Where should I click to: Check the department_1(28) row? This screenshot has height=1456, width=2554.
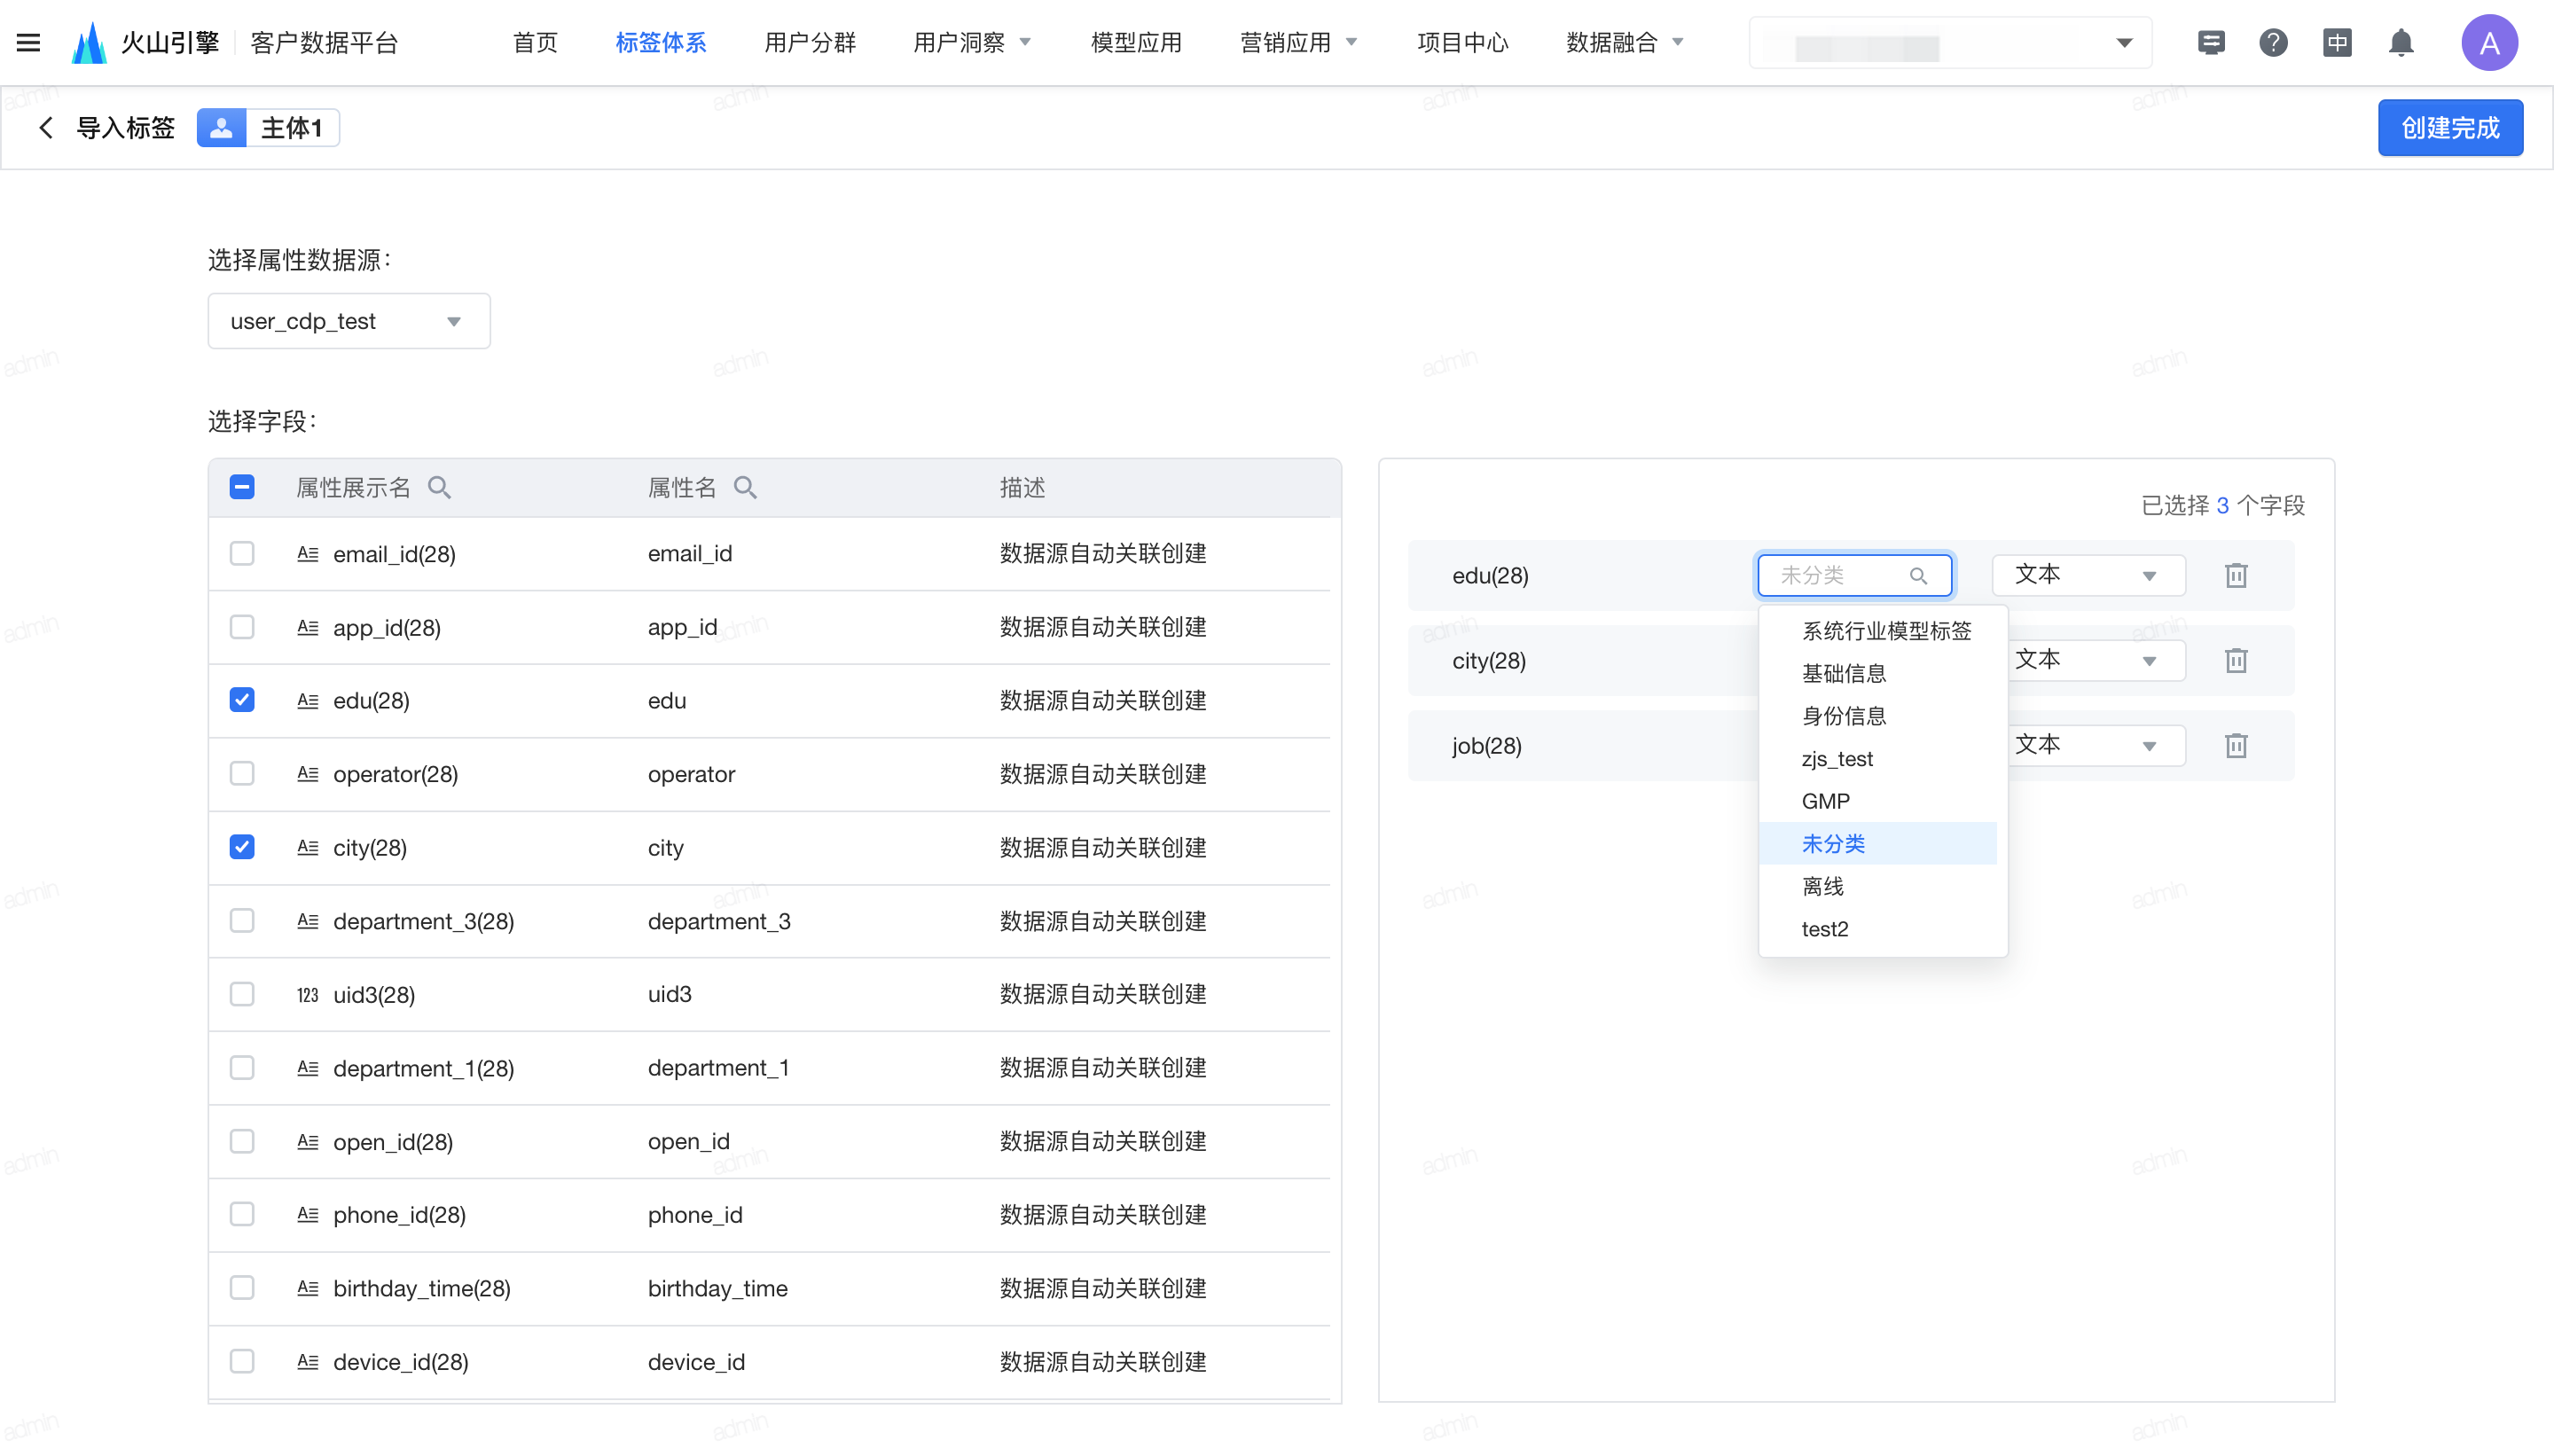[x=242, y=1068]
